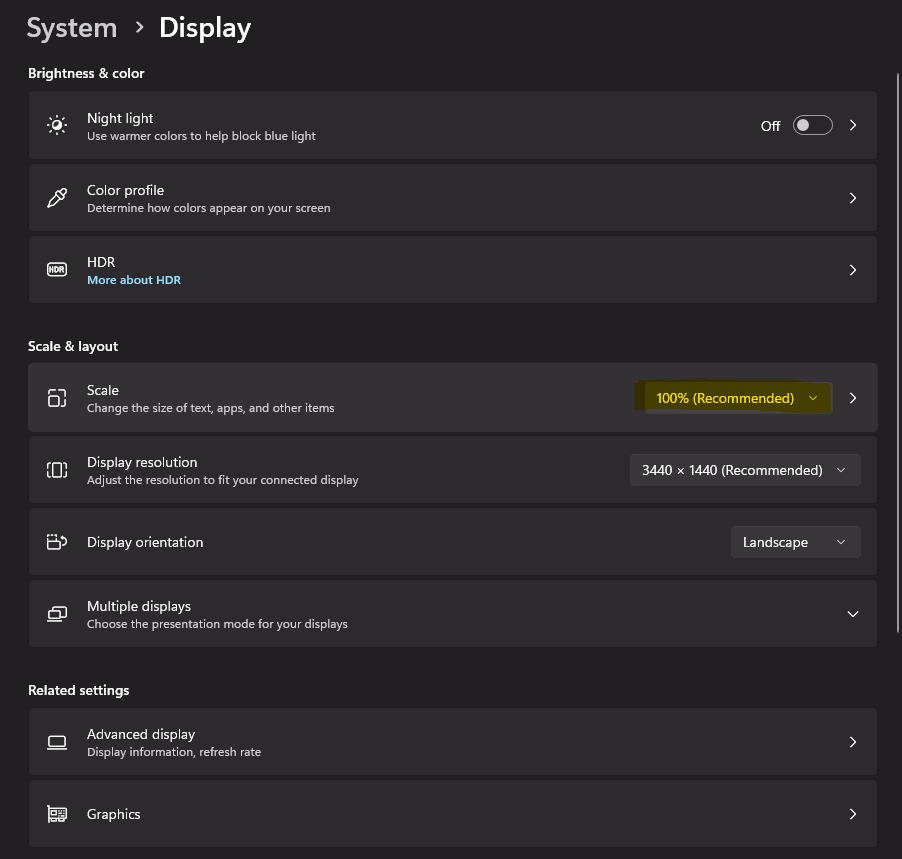Click the Advanced display monitor icon
Image resolution: width=902 pixels, height=859 pixels.
57,742
